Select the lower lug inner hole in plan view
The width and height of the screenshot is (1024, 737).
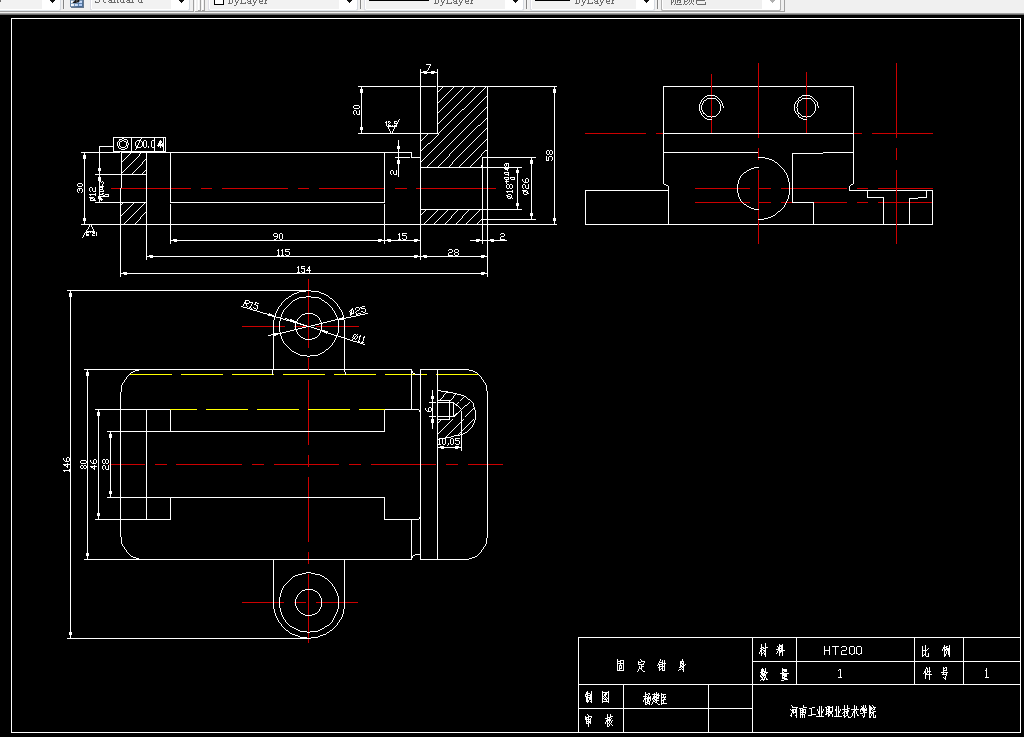(308, 603)
